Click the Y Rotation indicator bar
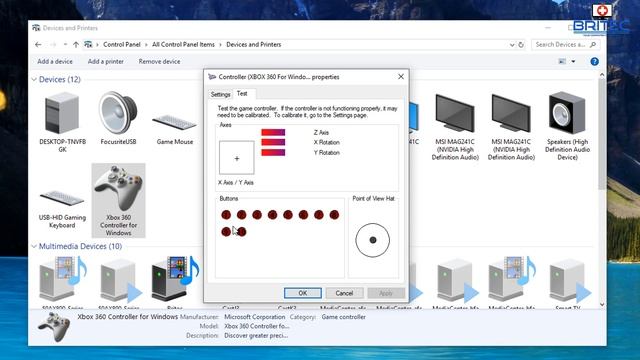Viewport: 640px width, 360px height. tap(273, 152)
